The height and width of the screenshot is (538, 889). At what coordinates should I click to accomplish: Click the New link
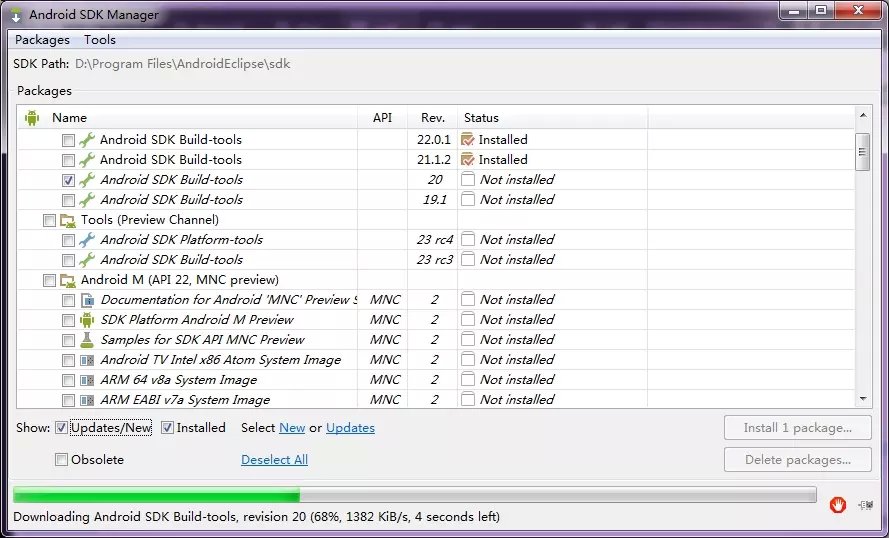pos(292,428)
